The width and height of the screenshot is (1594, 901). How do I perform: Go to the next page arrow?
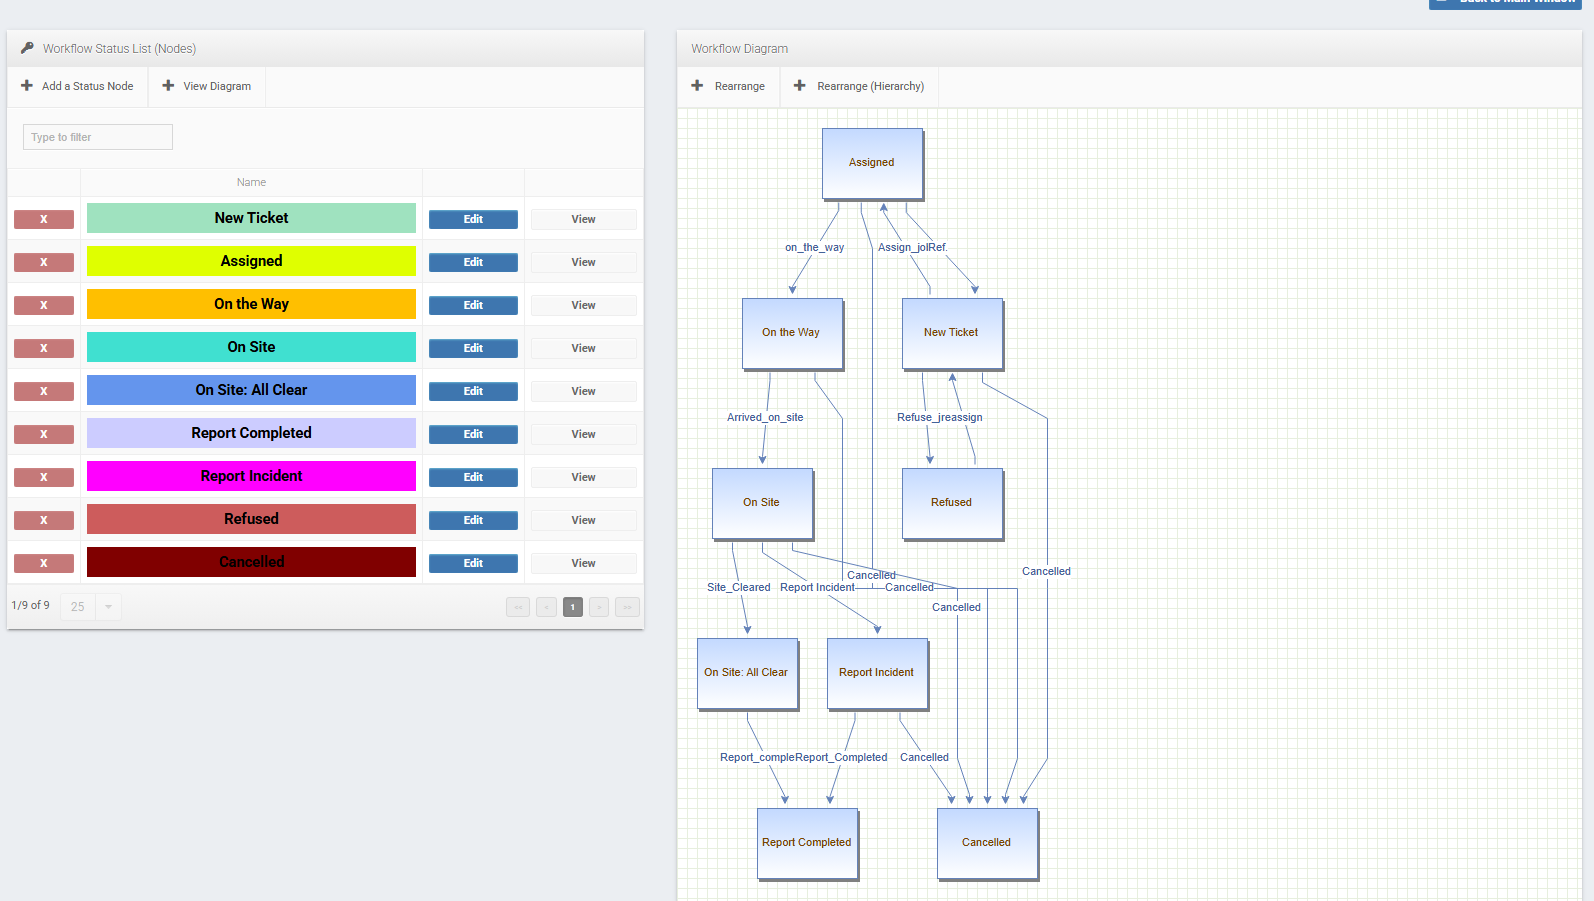[x=599, y=607]
